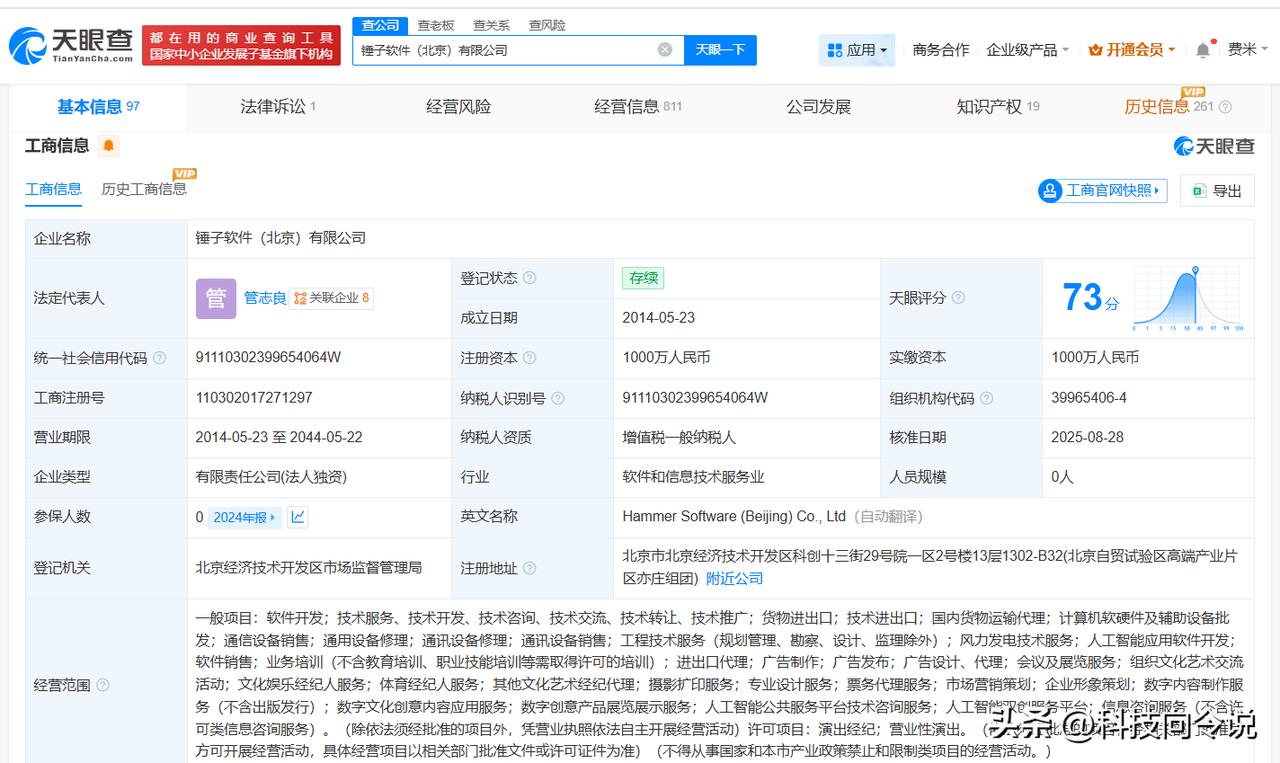The image size is (1280, 763).
Task: Switch to 知识产权 tab
Action: coord(998,107)
